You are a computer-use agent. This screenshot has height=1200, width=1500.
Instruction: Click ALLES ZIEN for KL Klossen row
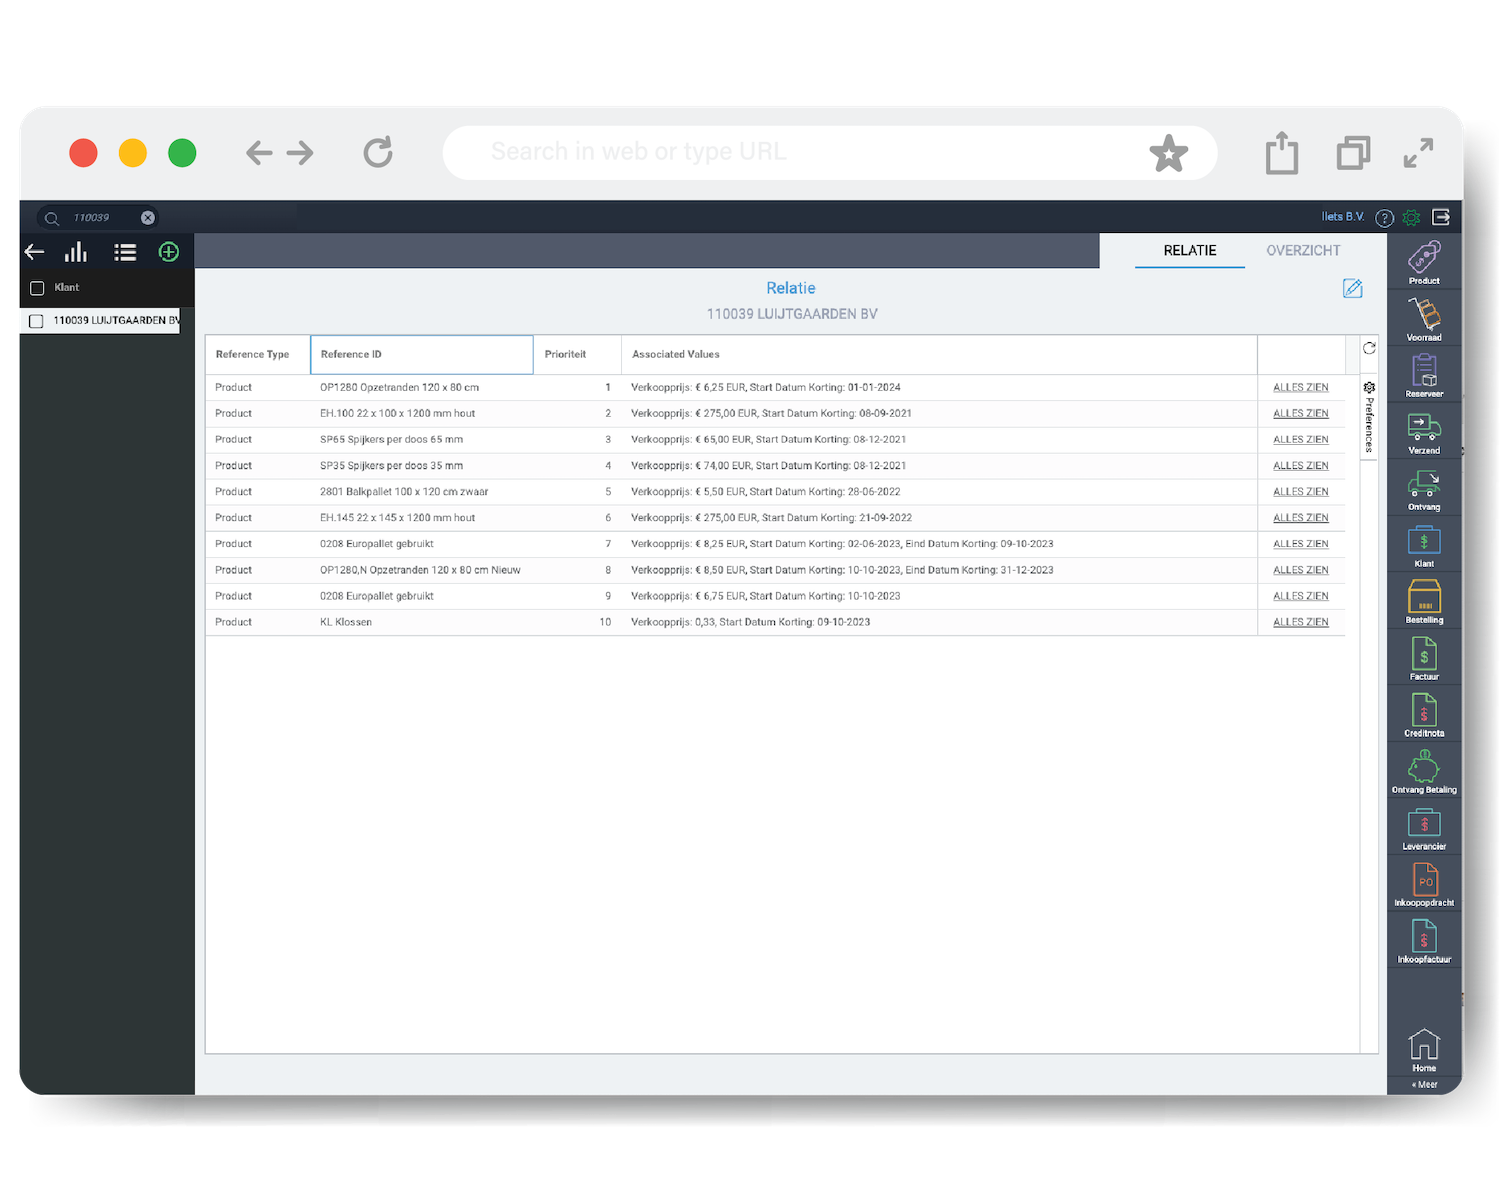(x=1301, y=622)
